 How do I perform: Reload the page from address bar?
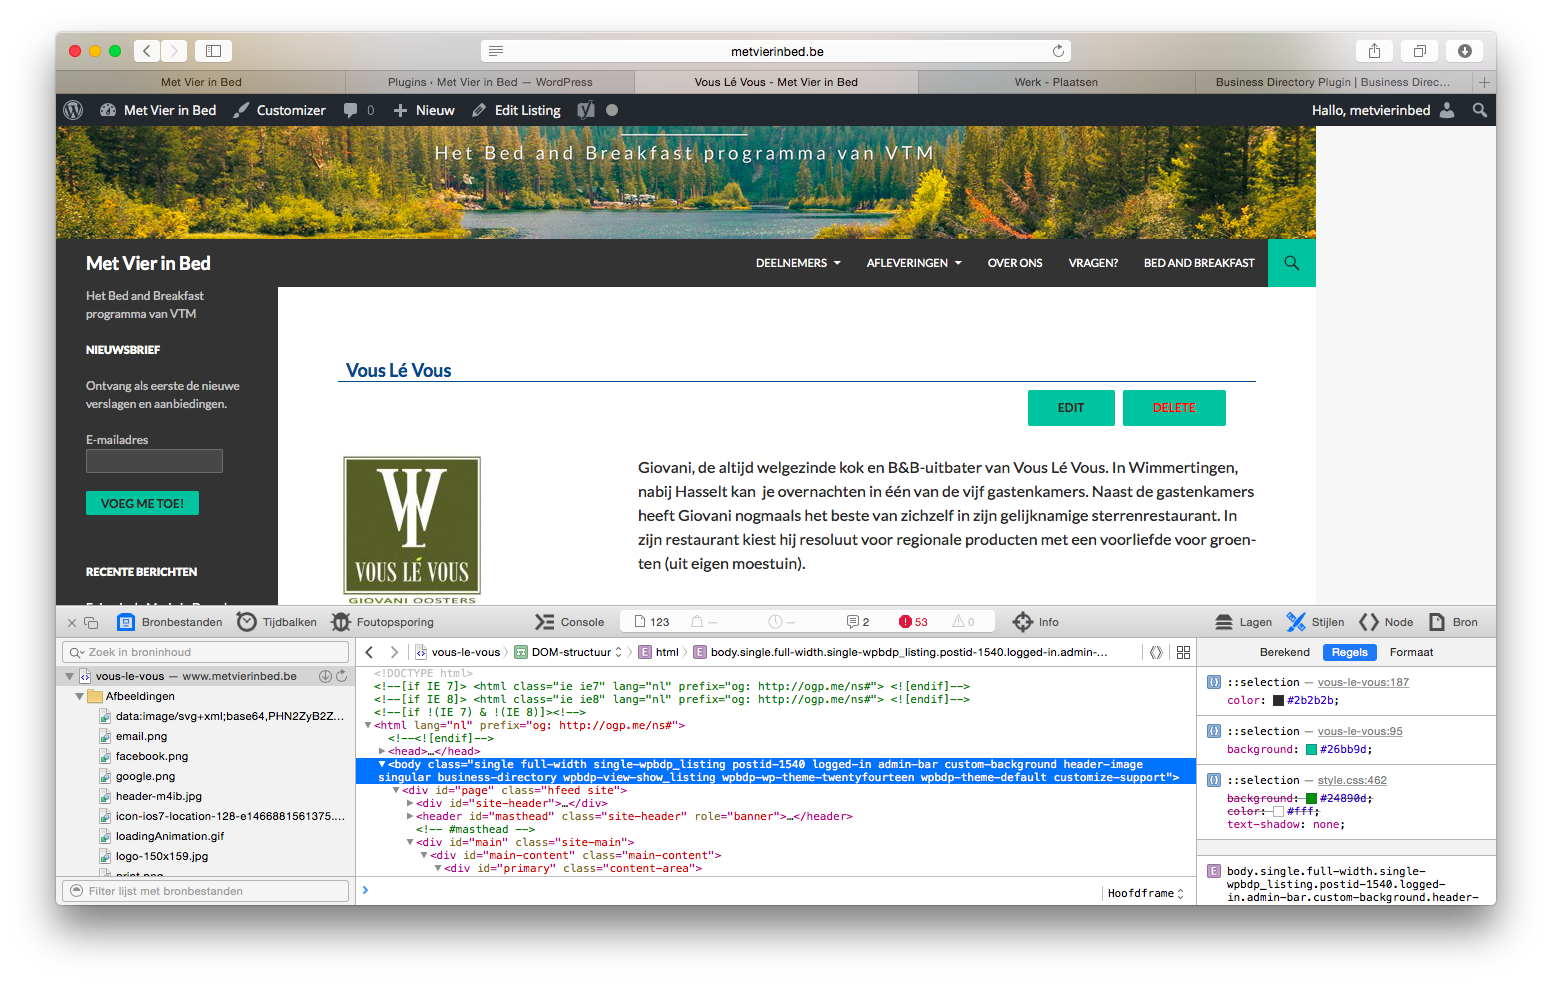(x=1058, y=51)
